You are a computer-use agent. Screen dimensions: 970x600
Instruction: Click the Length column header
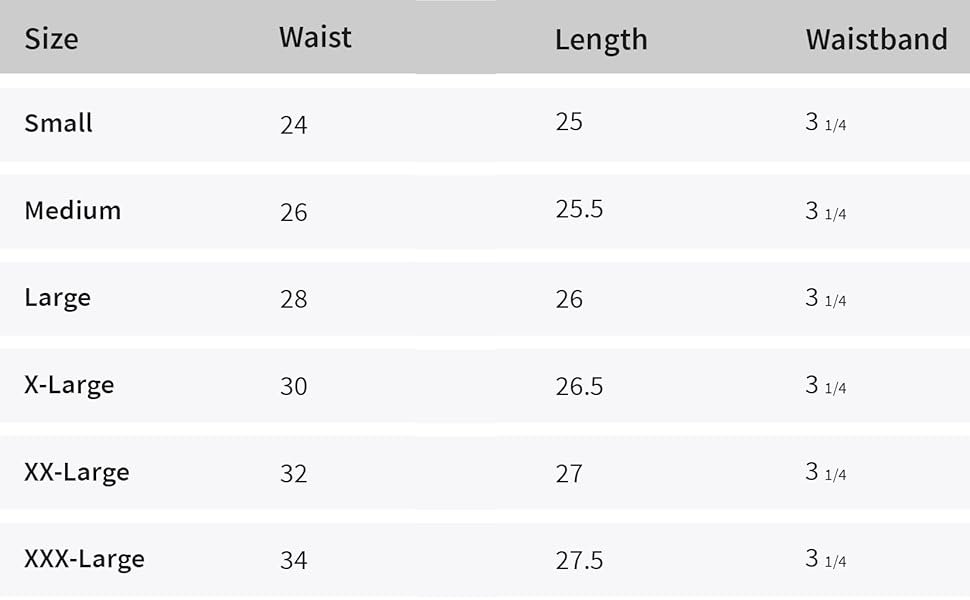(x=601, y=39)
